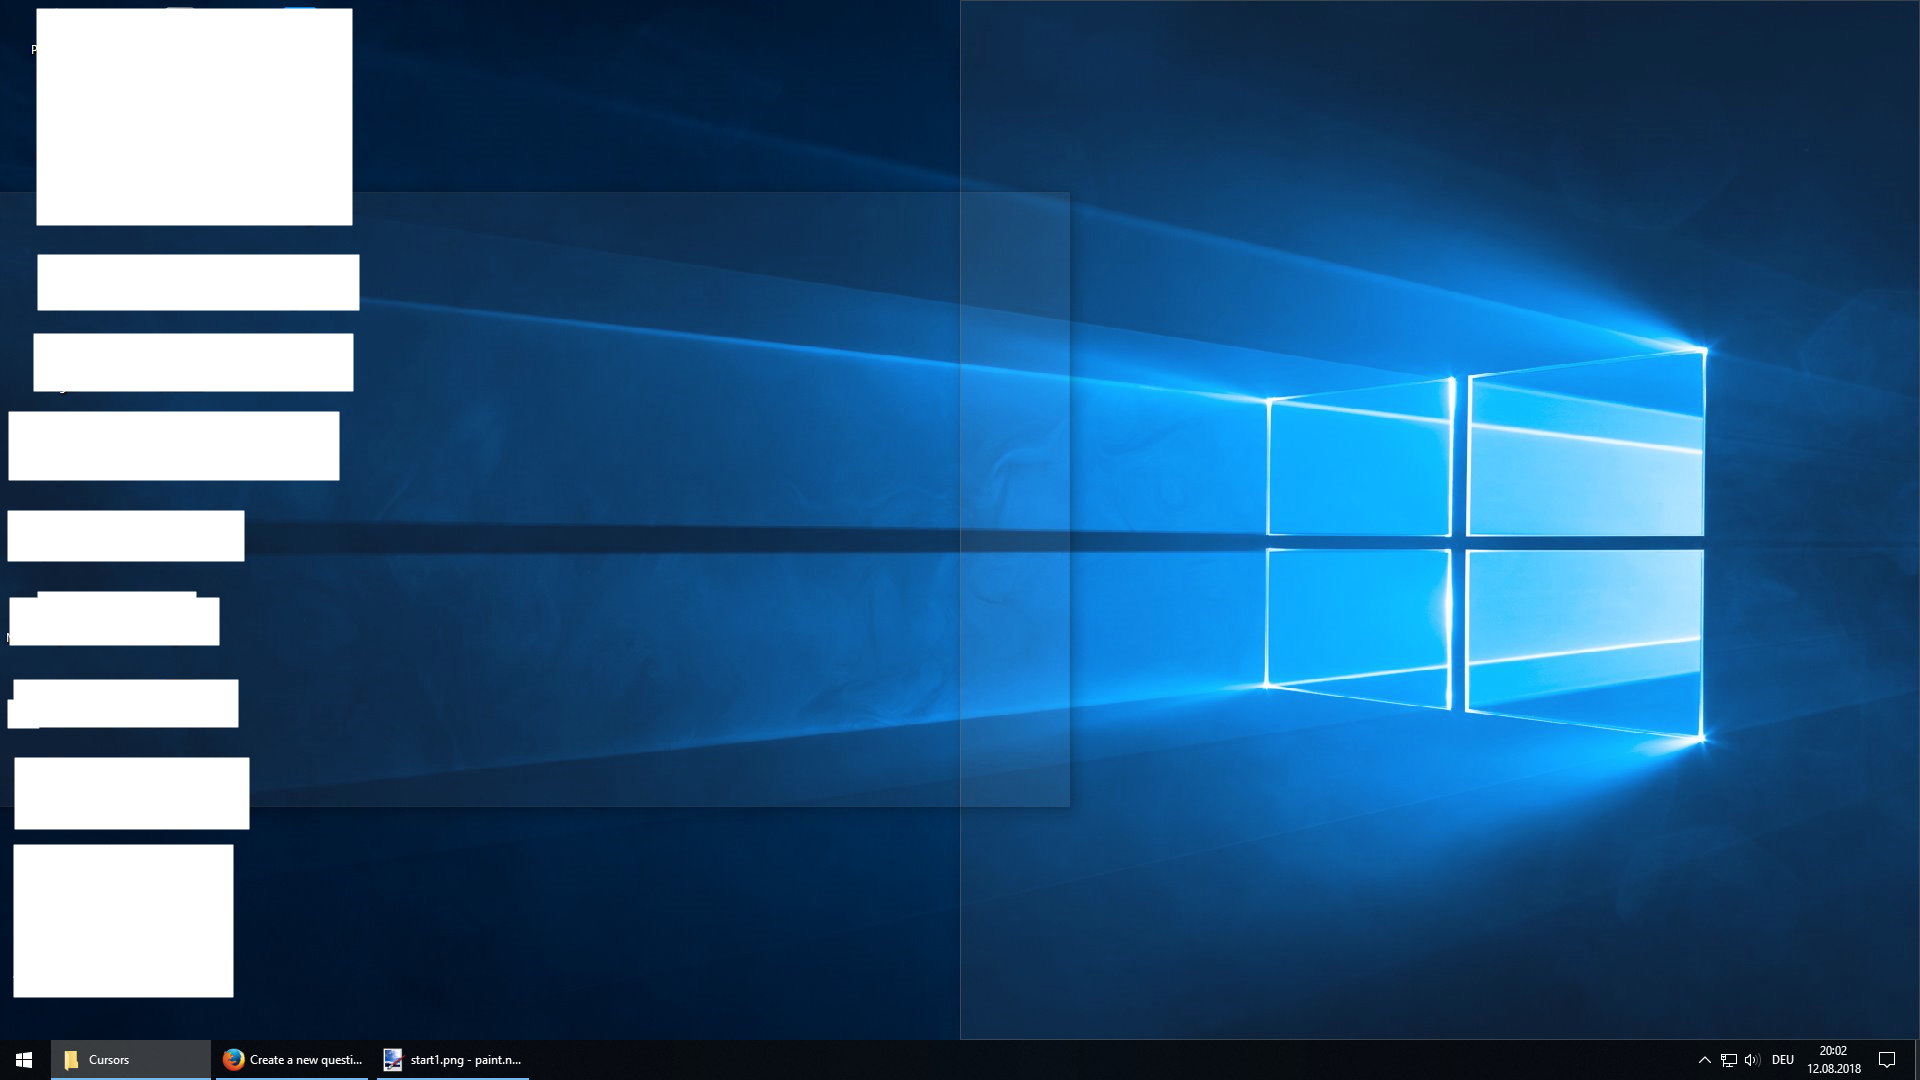The width and height of the screenshot is (1920, 1080).
Task: Switch to Firefox 'Create a new questi...' window
Action: tap(293, 1060)
